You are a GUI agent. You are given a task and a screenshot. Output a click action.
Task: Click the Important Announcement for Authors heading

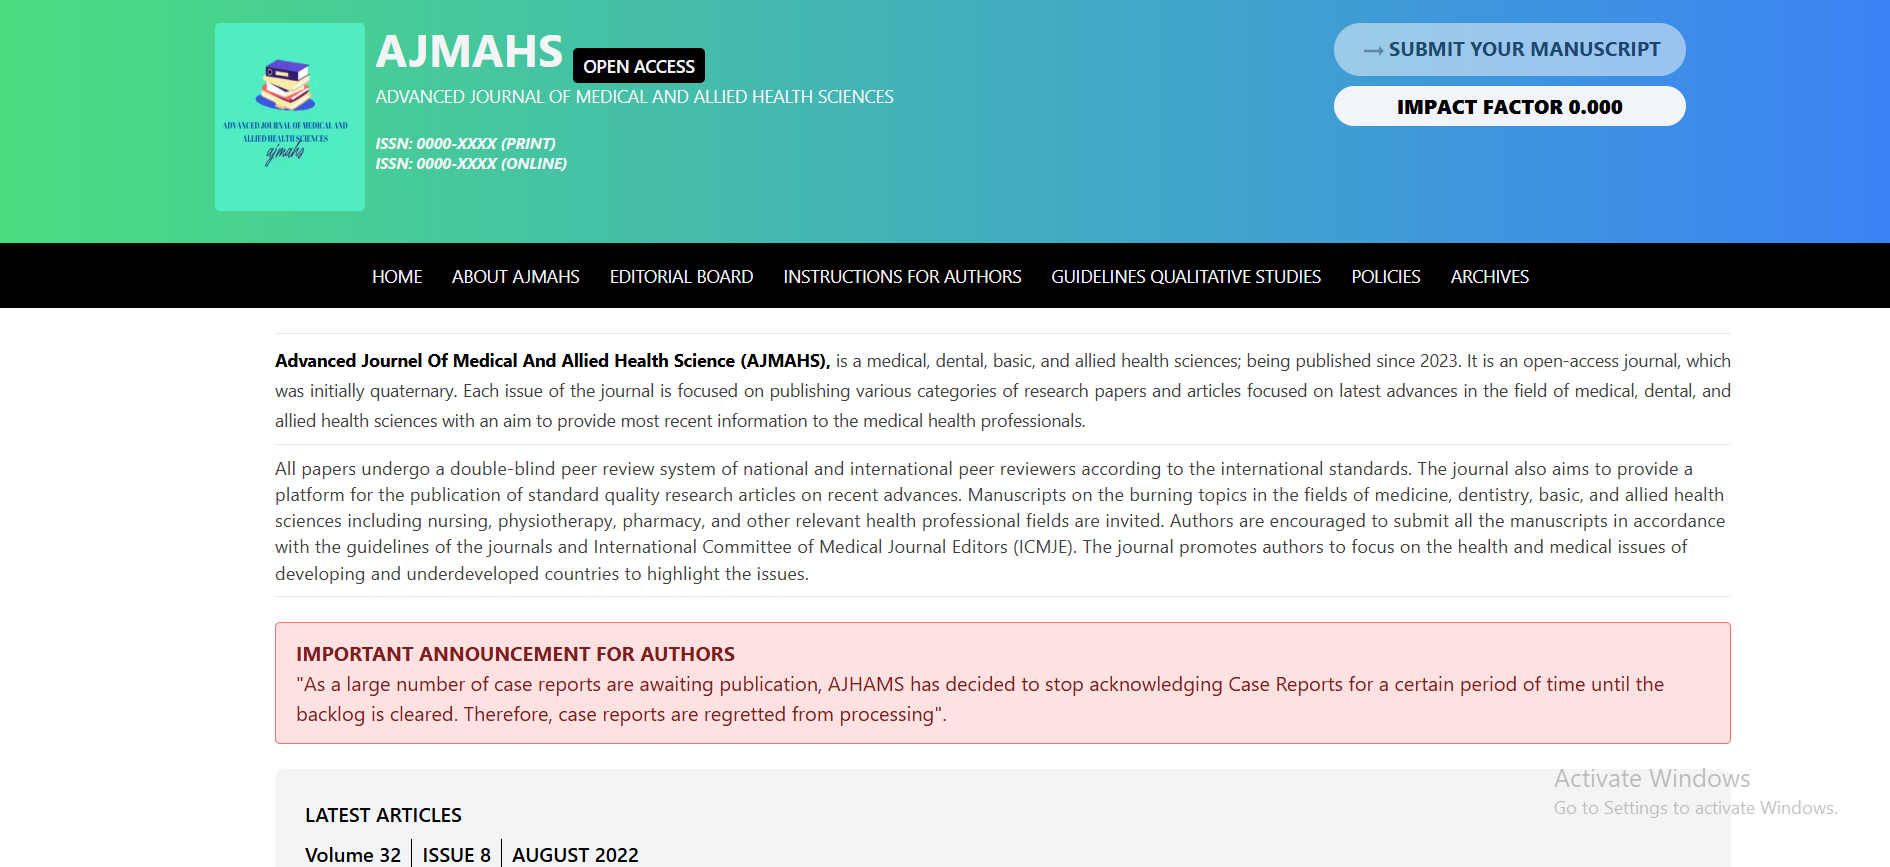pos(515,654)
